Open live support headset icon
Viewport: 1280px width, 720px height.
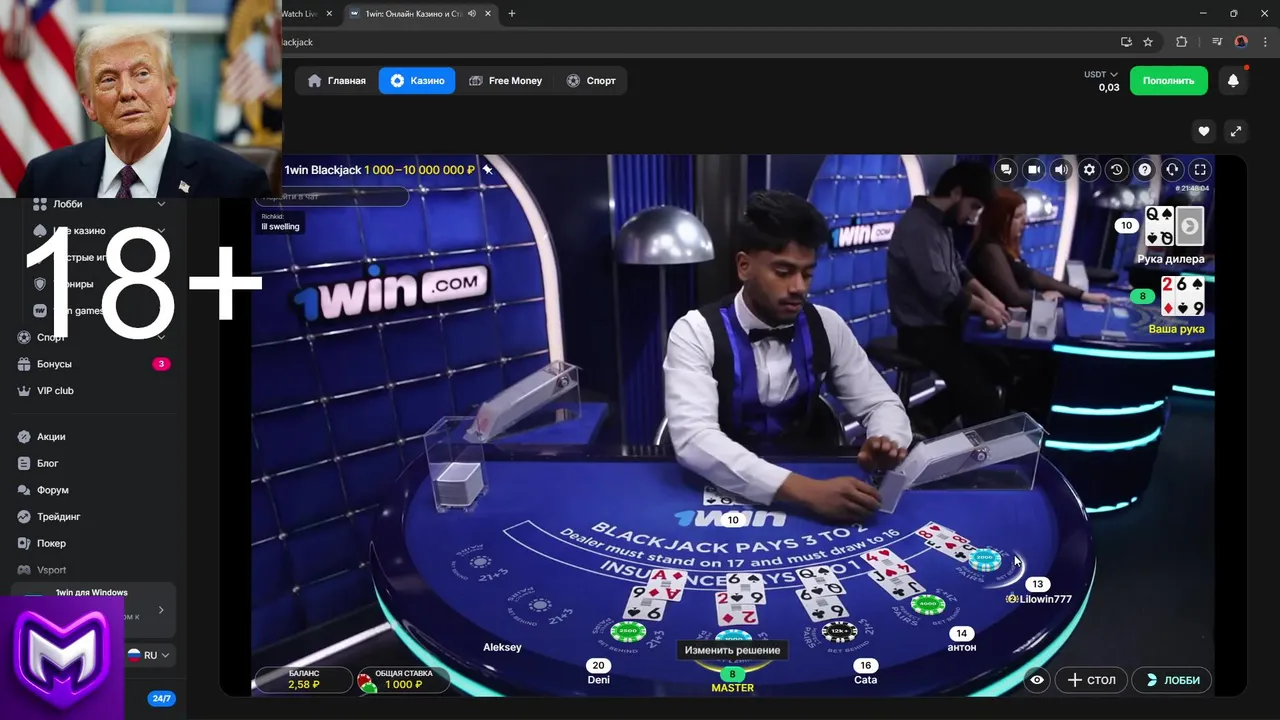click(x=1172, y=170)
